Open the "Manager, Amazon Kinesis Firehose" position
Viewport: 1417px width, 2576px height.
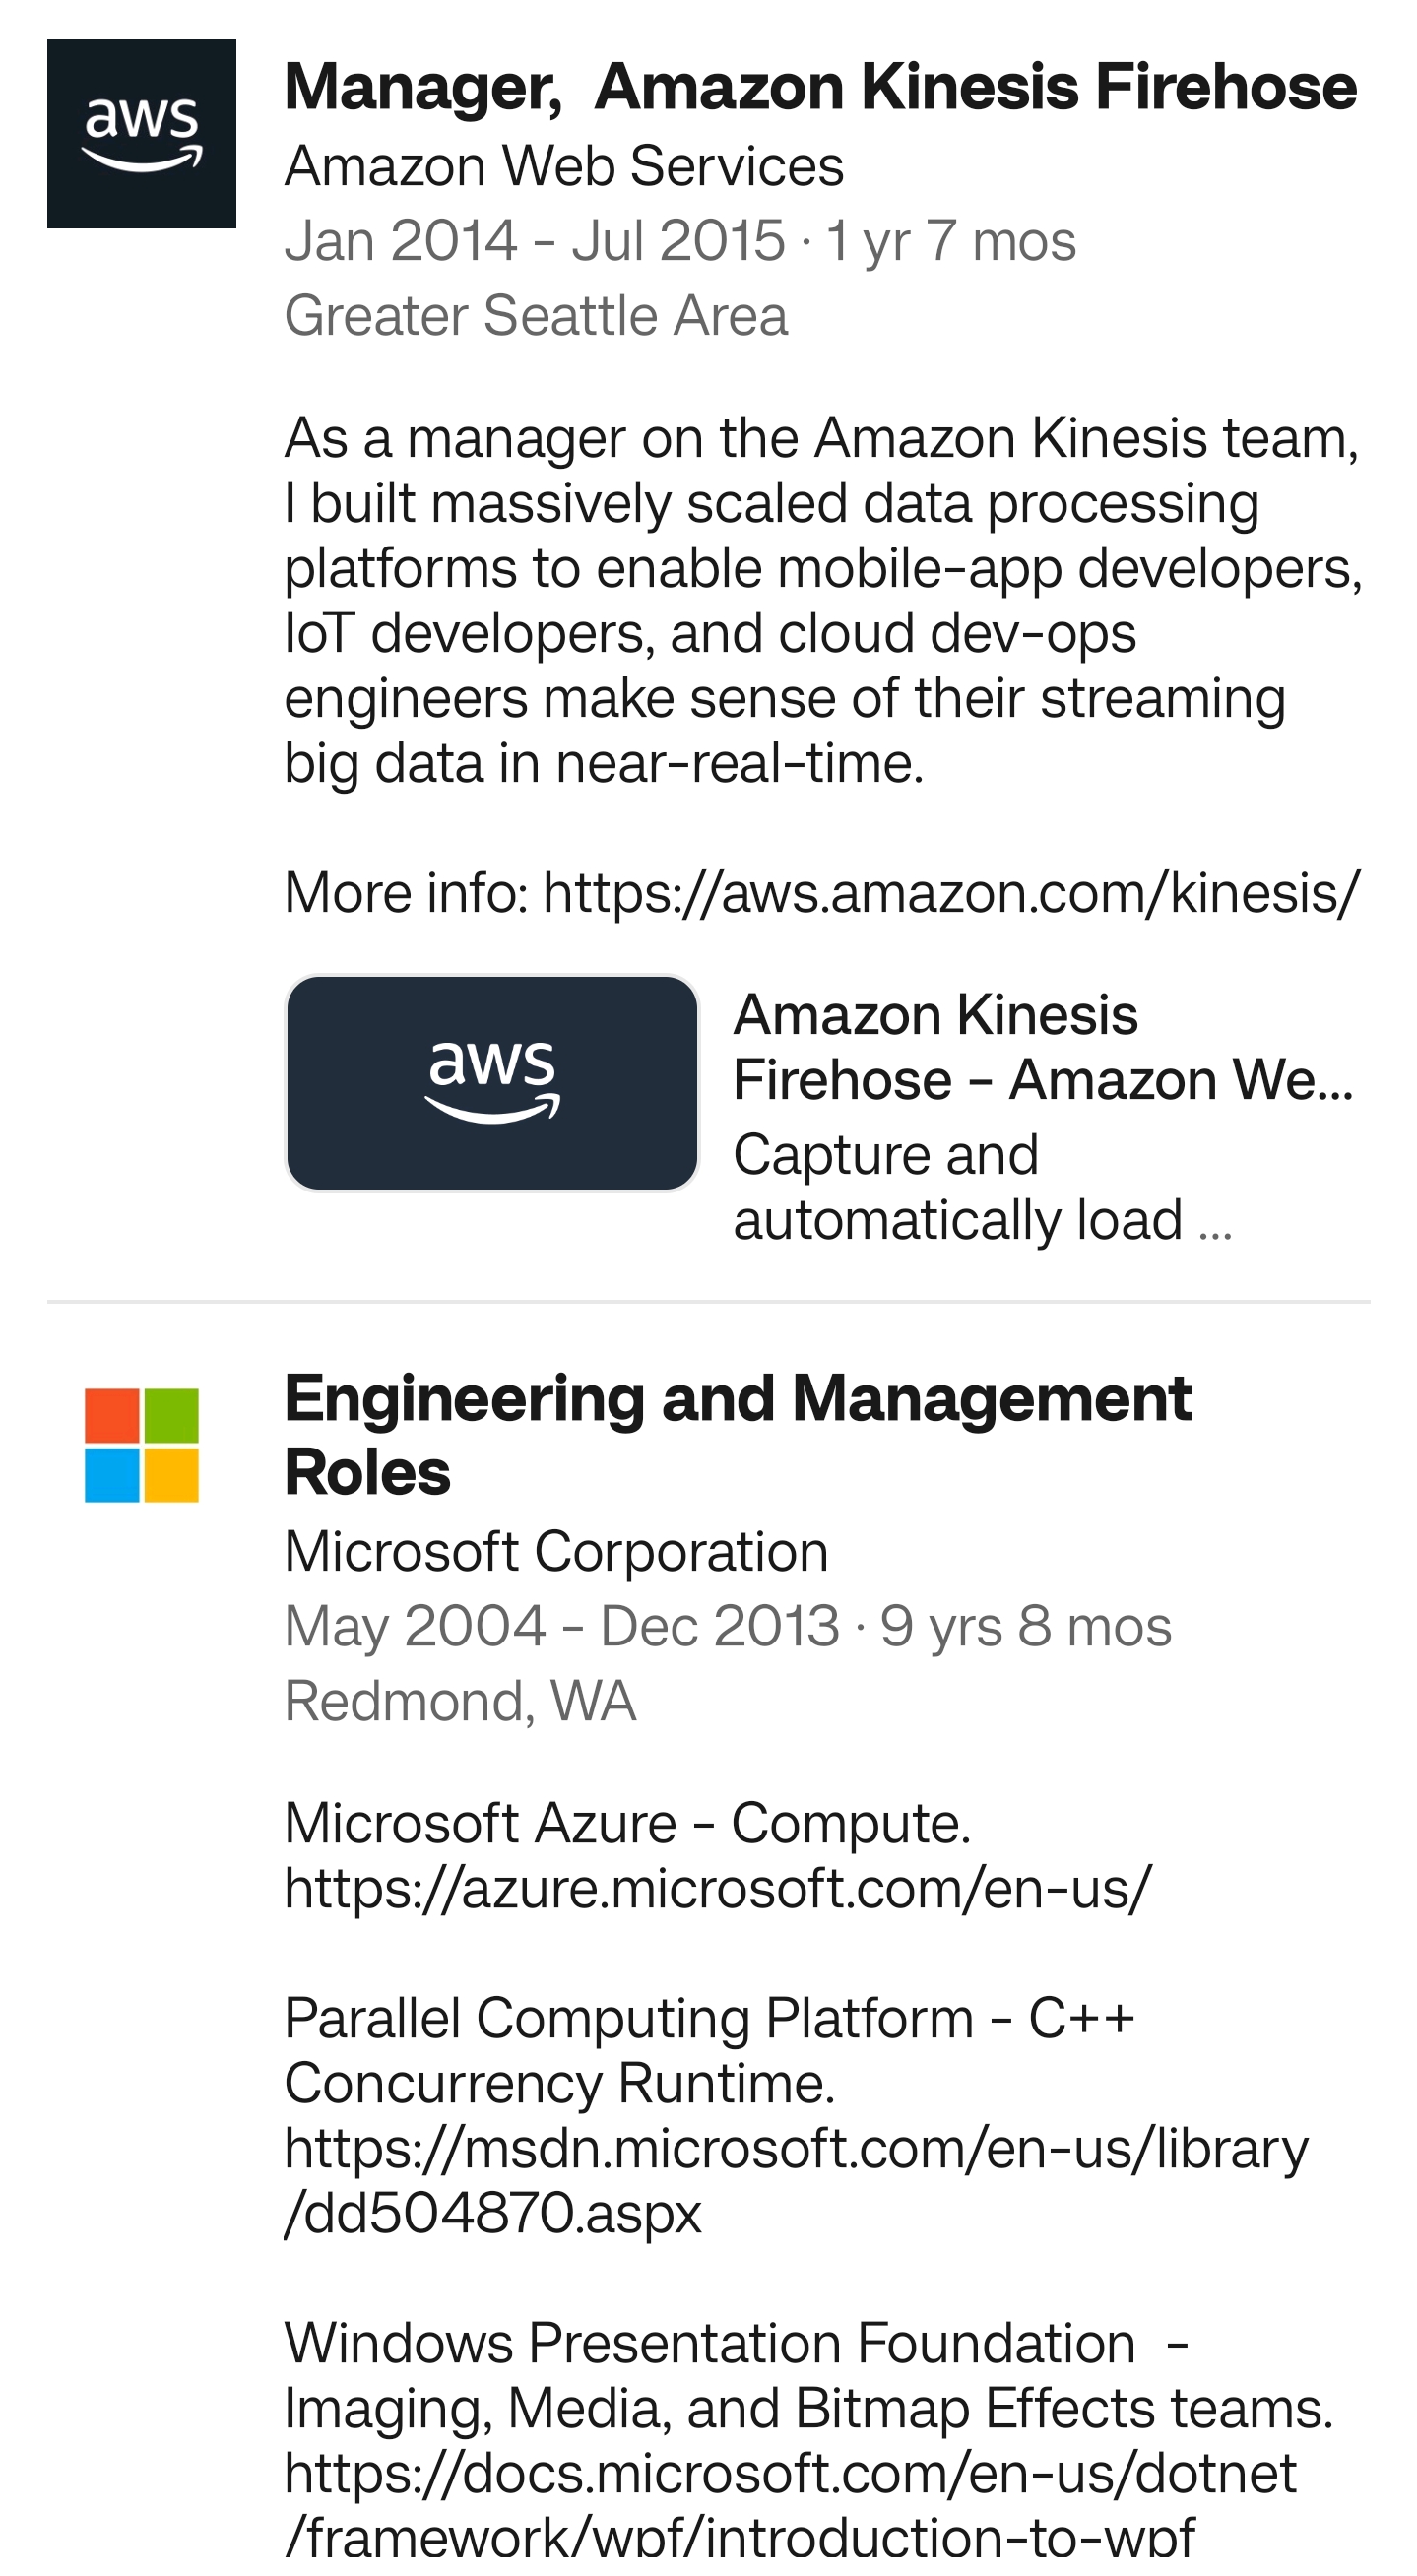[820, 87]
